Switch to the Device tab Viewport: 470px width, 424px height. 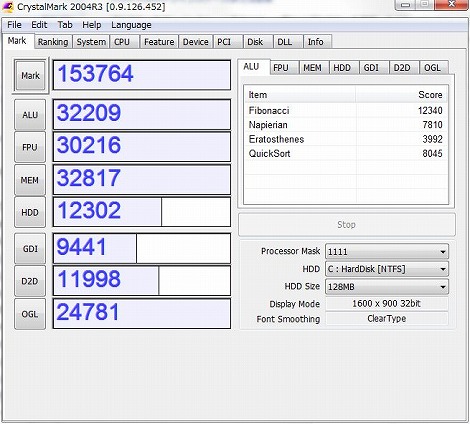click(x=195, y=42)
